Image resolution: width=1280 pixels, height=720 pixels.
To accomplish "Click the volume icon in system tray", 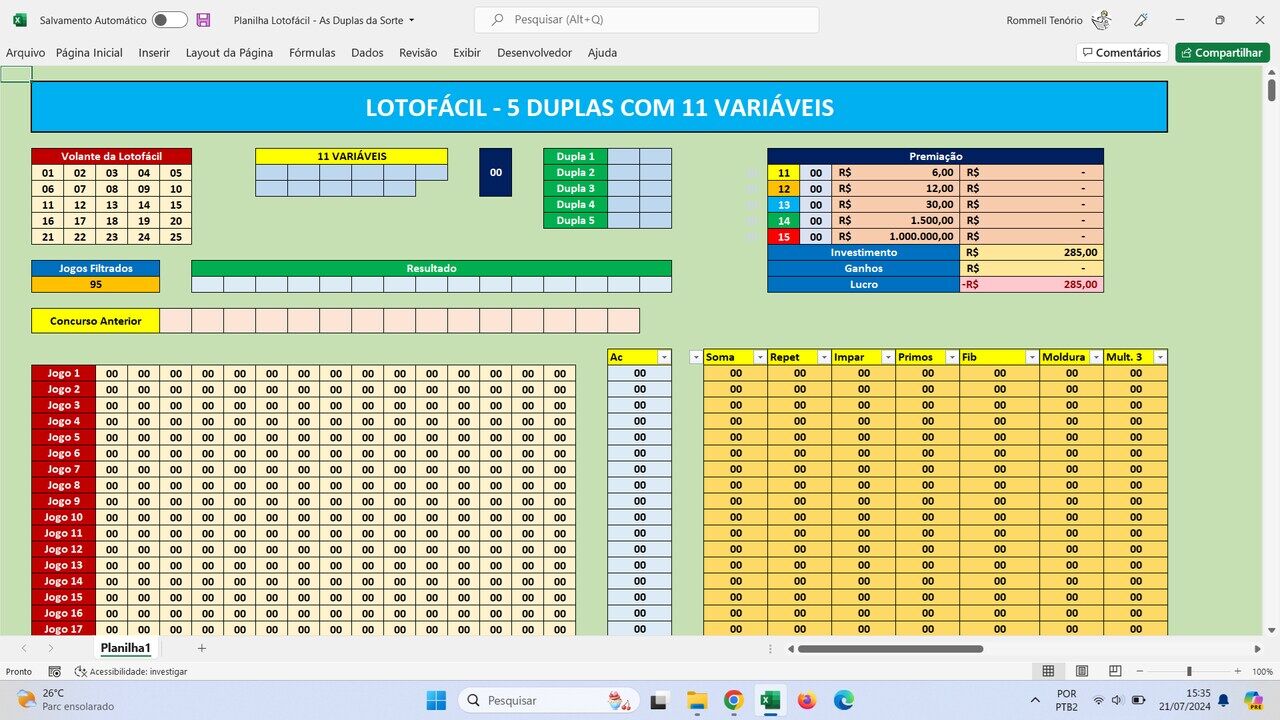I will pyautogui.click(x=1117, y=700).
